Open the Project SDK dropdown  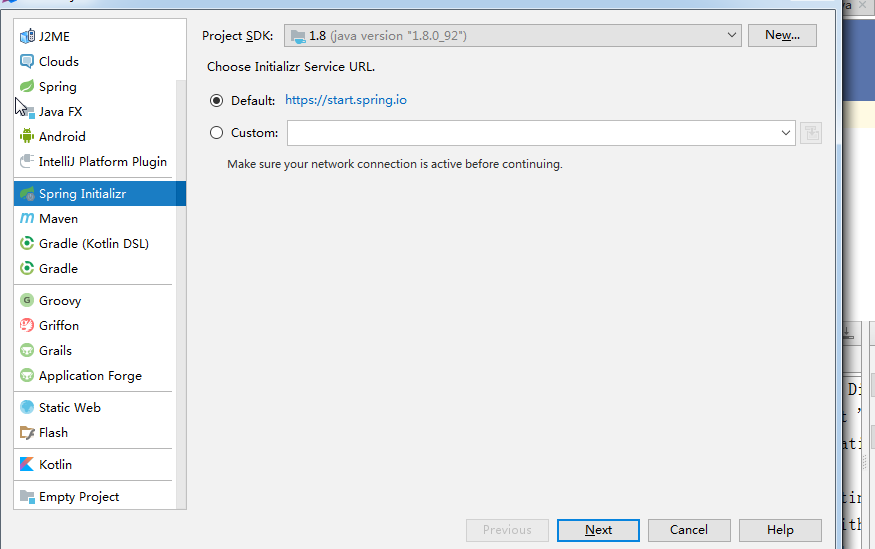click(x=512, y=36)
